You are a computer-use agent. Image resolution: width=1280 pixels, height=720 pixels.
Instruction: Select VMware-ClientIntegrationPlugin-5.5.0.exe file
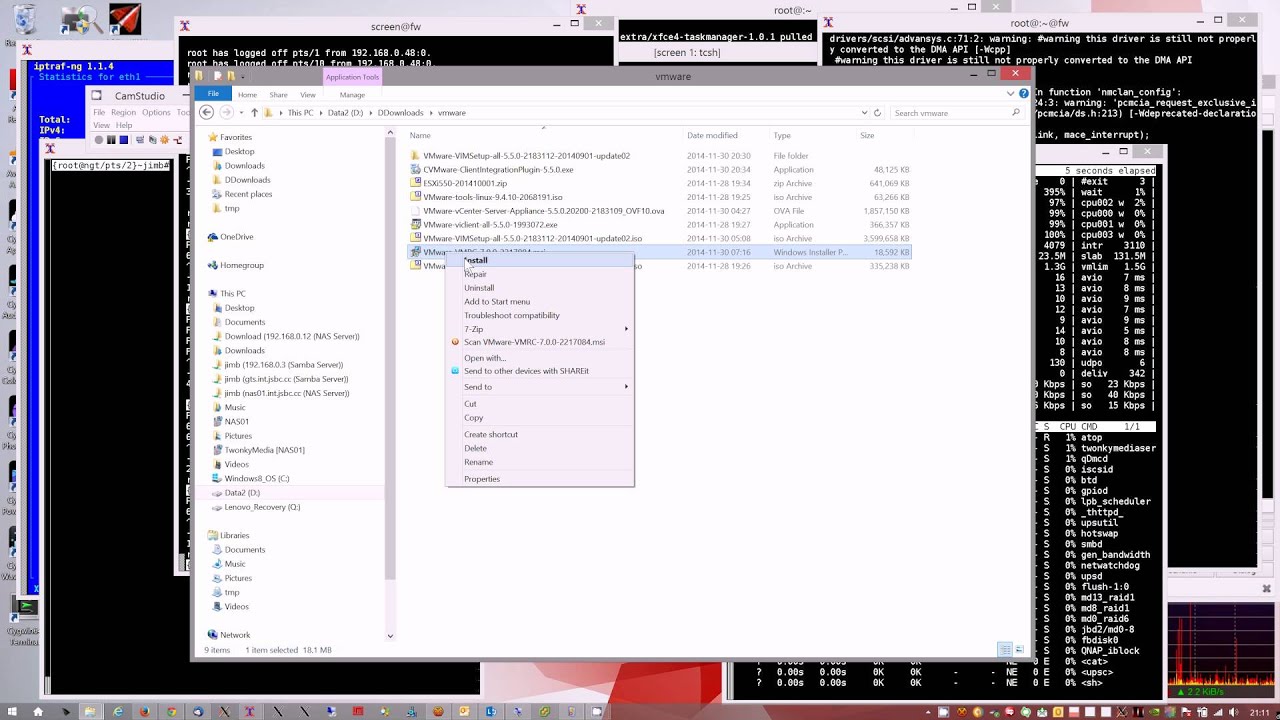click(498, 170)
